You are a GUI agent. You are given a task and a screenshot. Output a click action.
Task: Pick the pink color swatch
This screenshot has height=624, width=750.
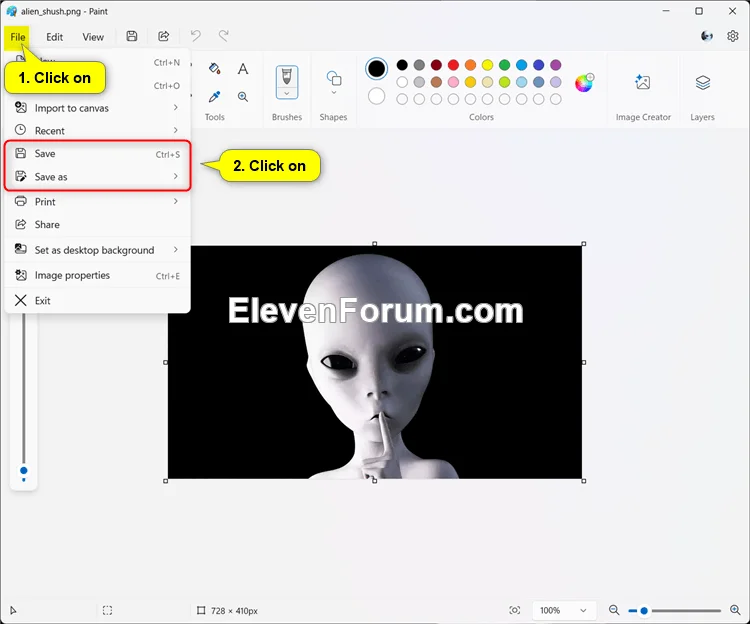coord(453,82)
